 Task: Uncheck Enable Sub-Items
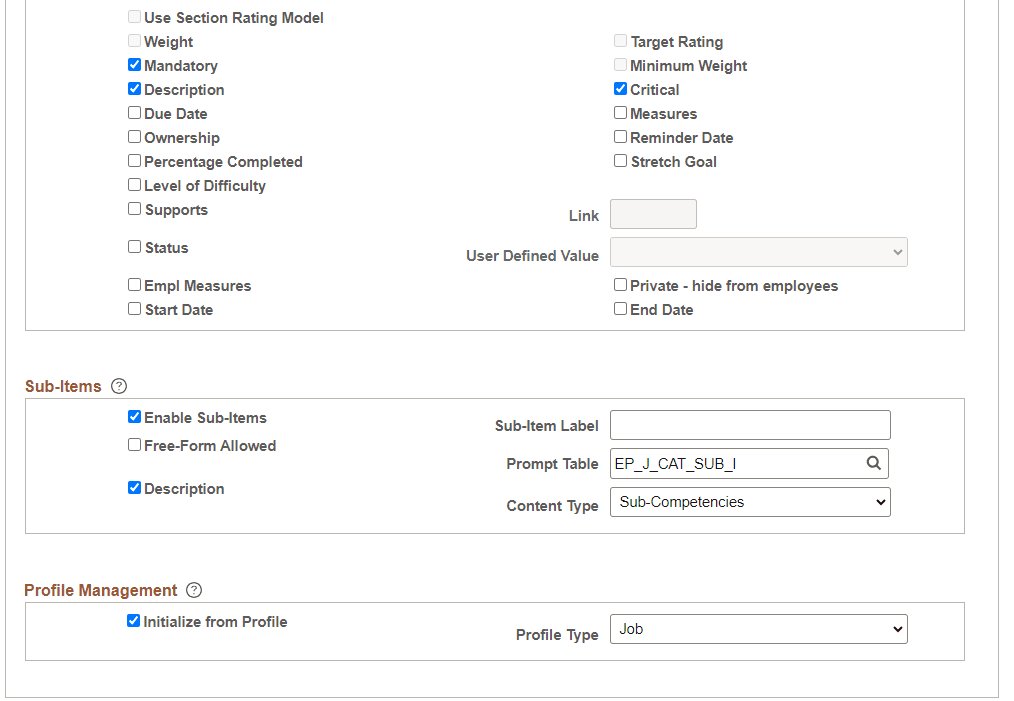point(134,416)
